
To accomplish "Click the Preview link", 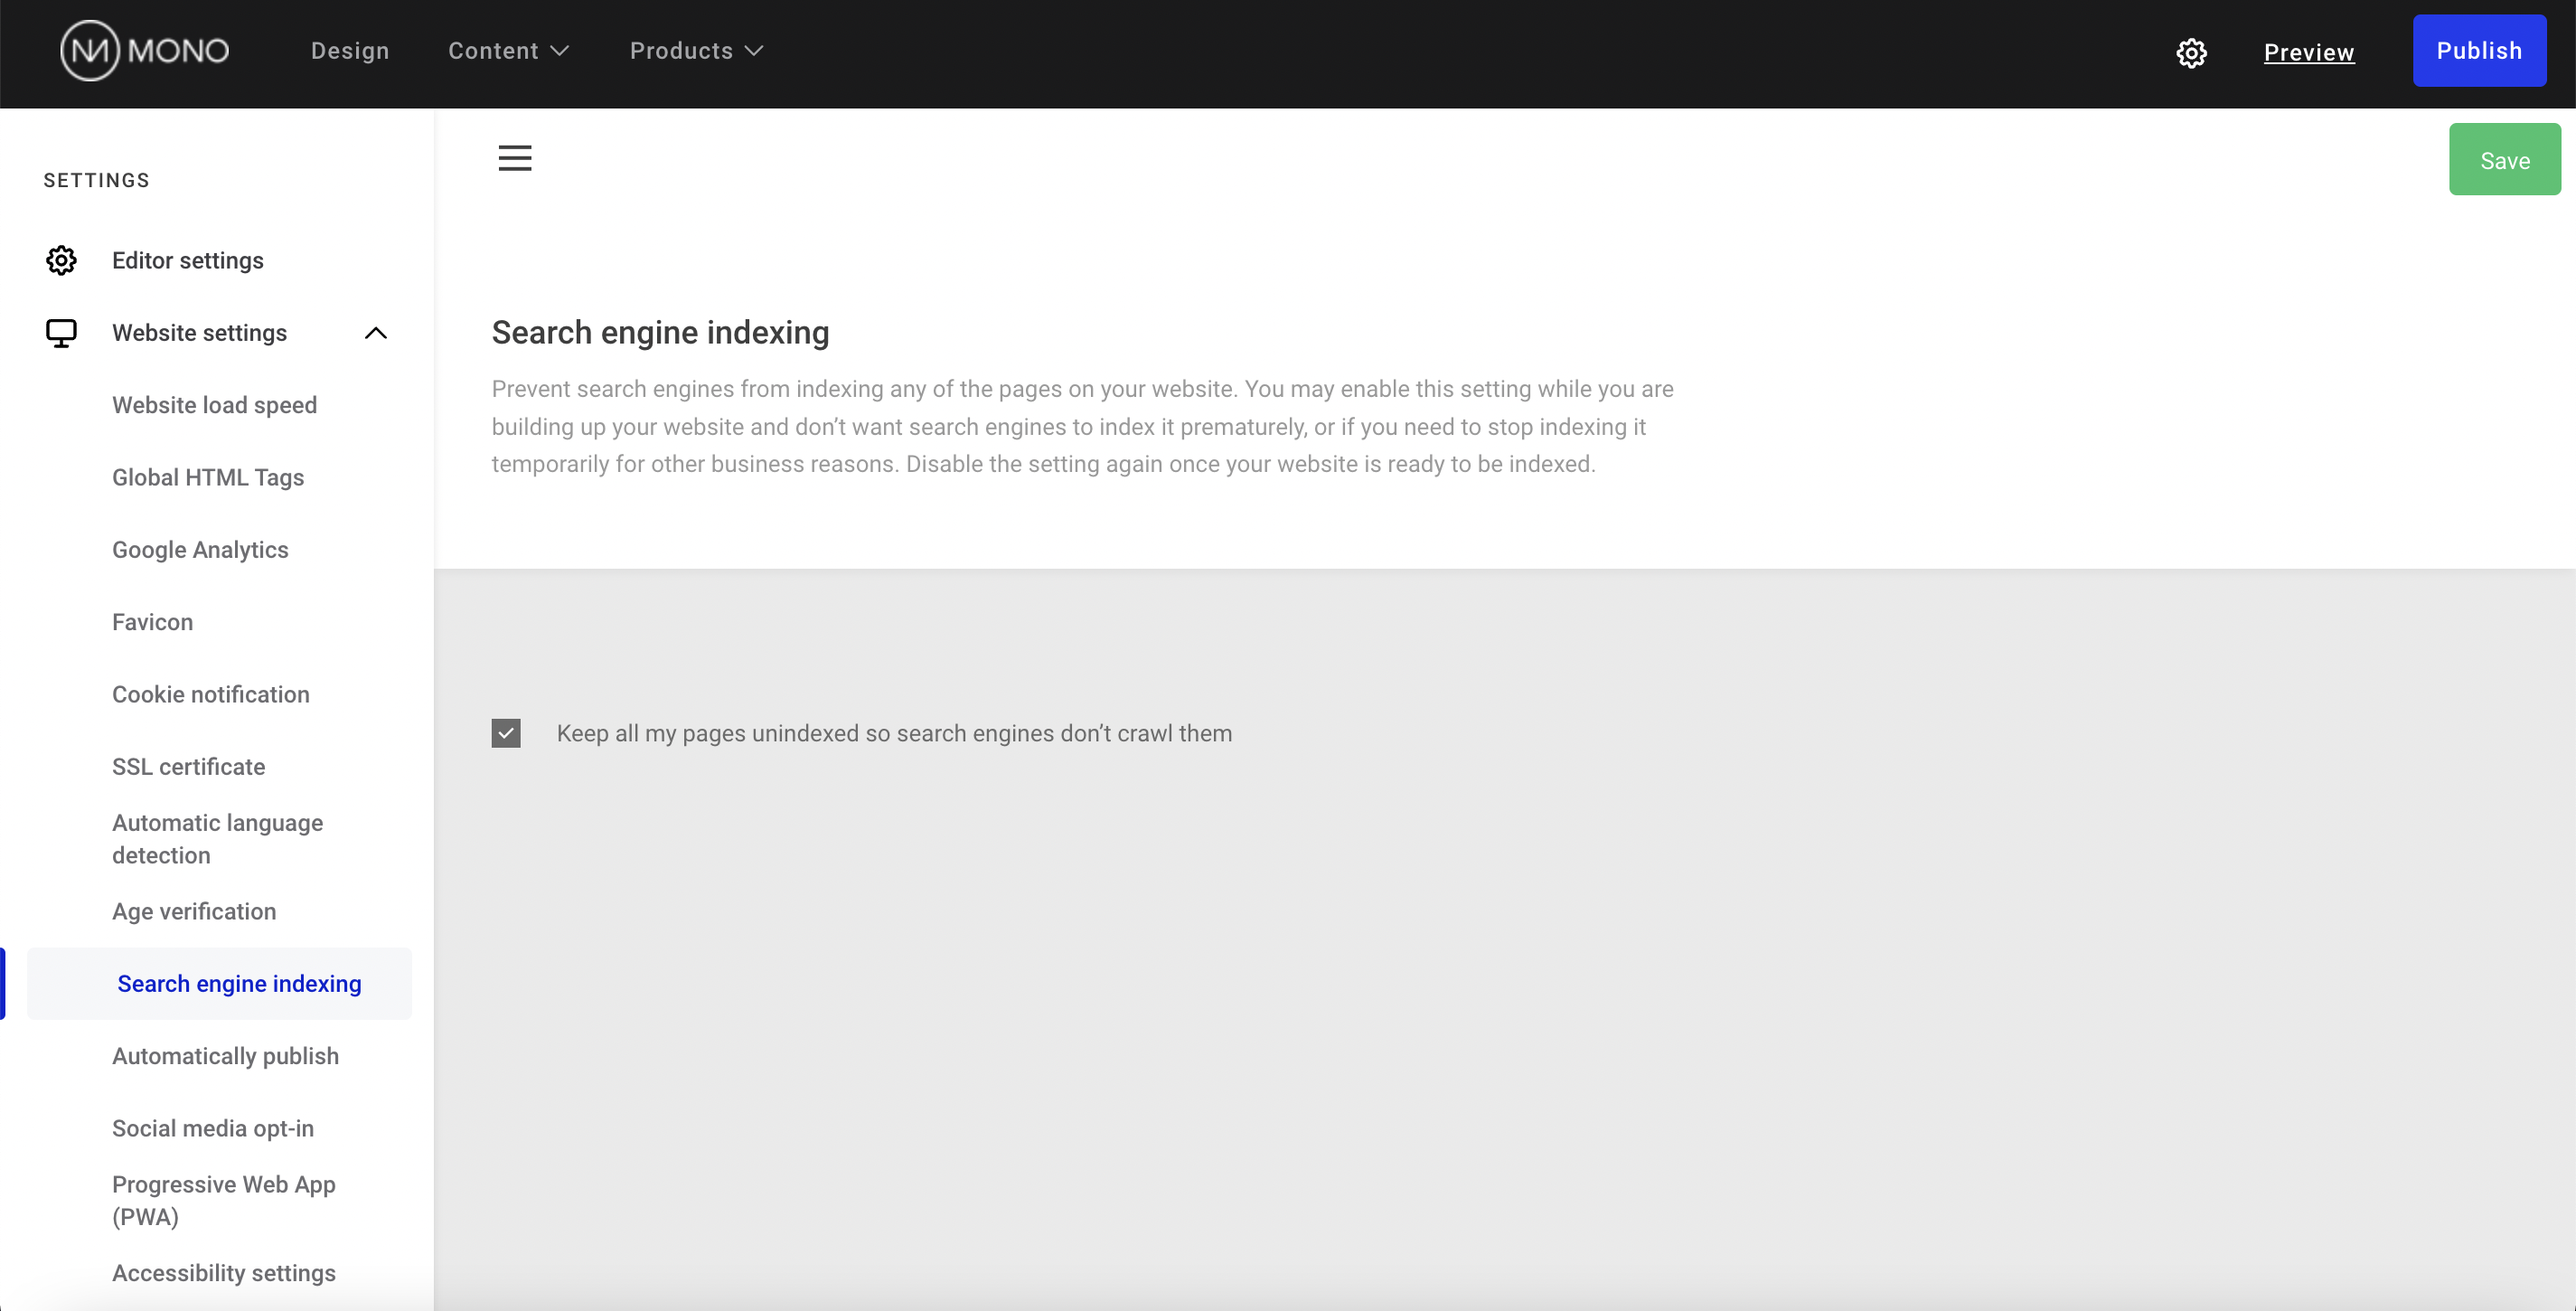I will click(x=2309, y=52).
